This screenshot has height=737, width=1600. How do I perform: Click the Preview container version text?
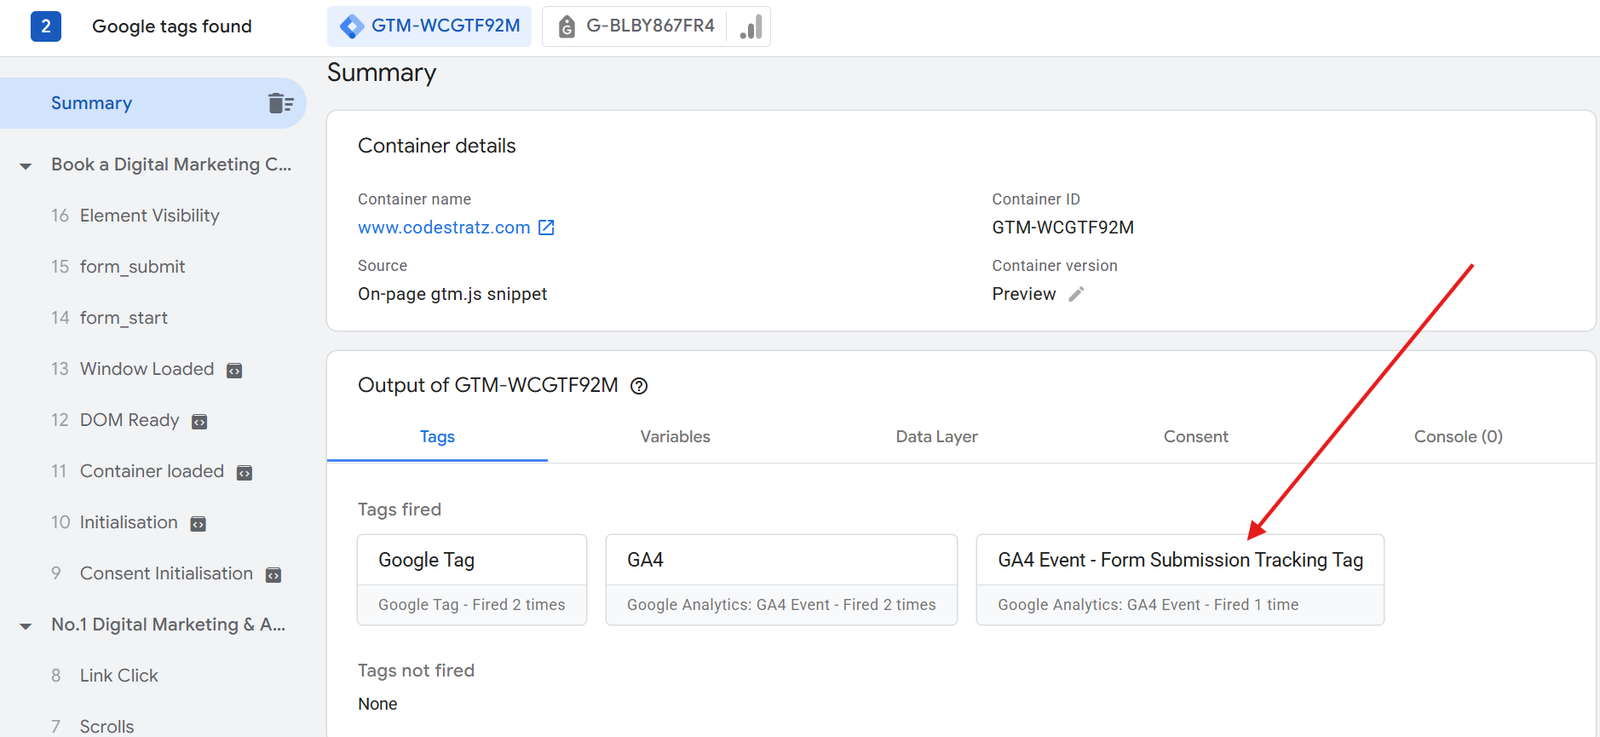pos(1024,294)
